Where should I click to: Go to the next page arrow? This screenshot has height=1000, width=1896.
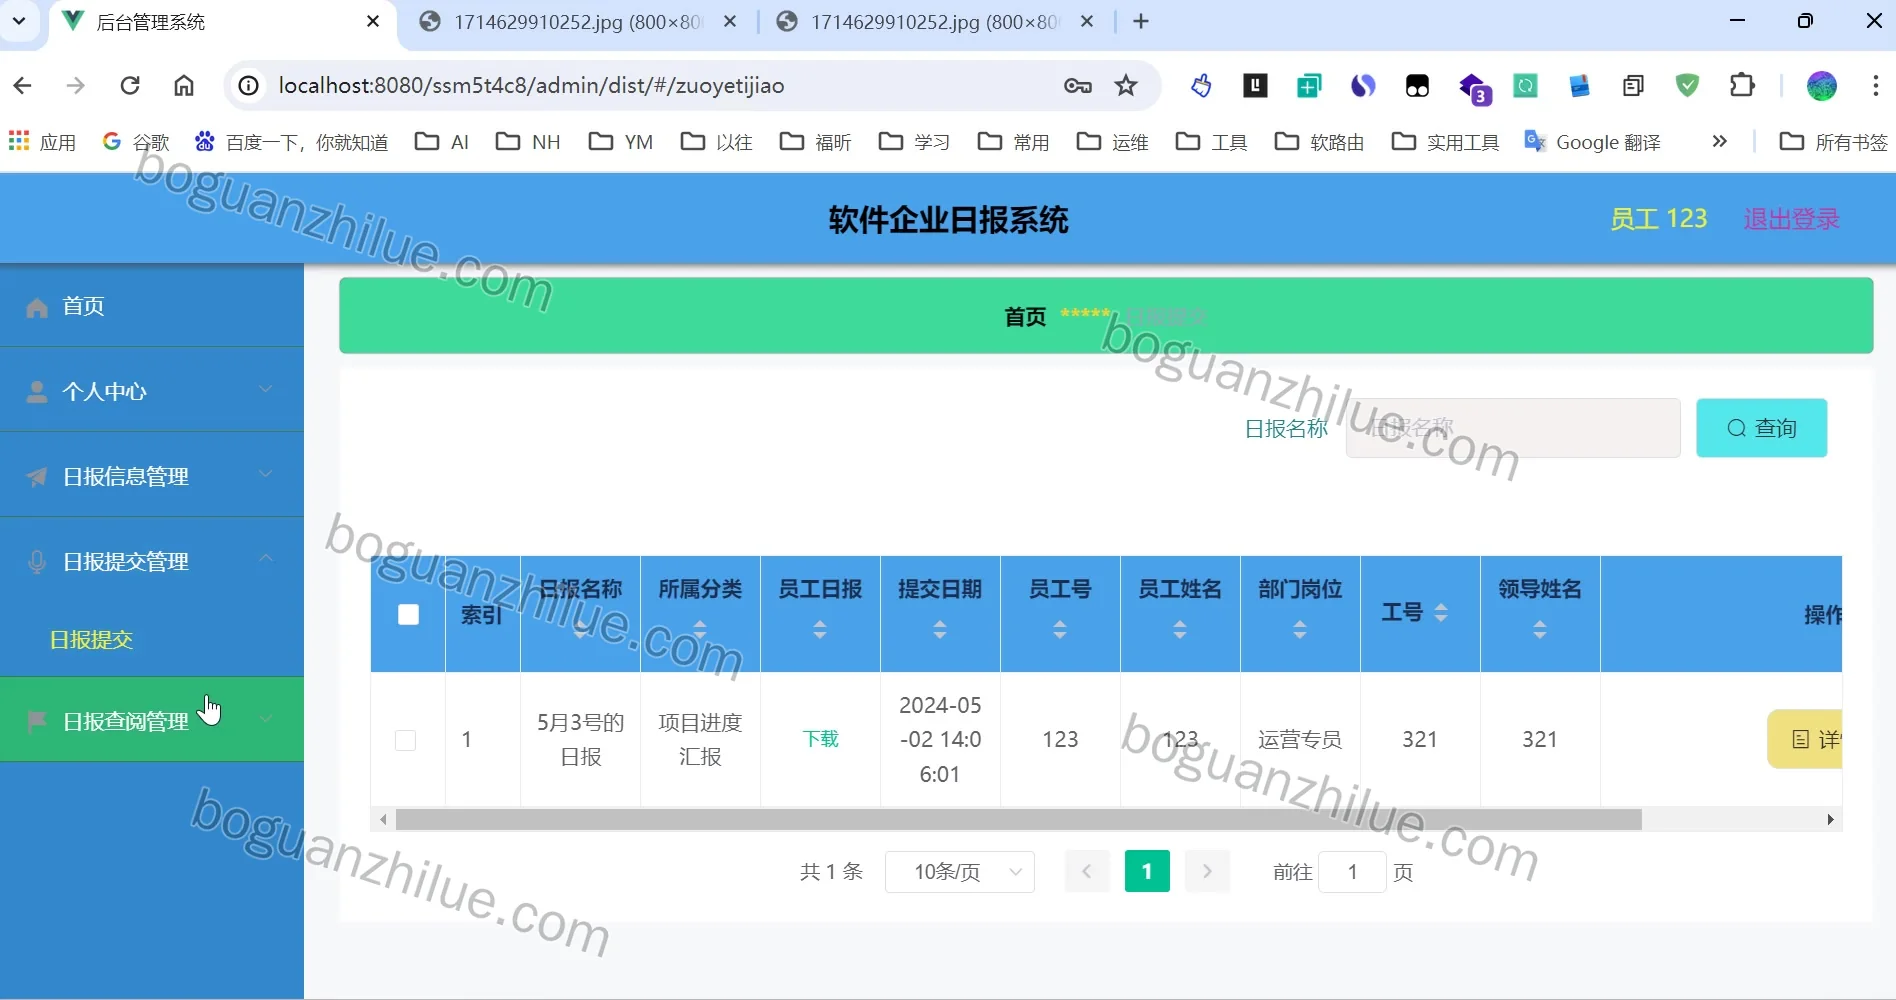coord(1207,872)
